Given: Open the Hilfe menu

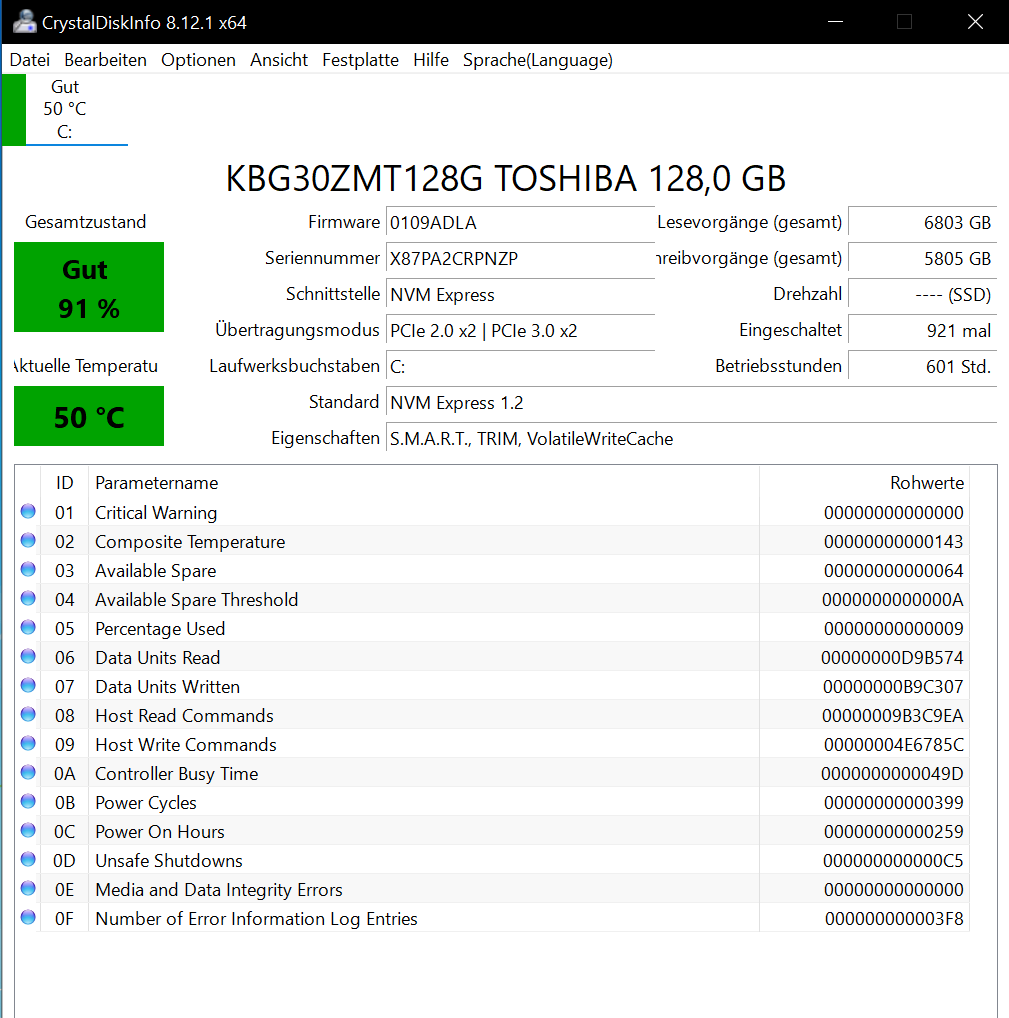Looking at the screenshot, I should tap(431, 60).
